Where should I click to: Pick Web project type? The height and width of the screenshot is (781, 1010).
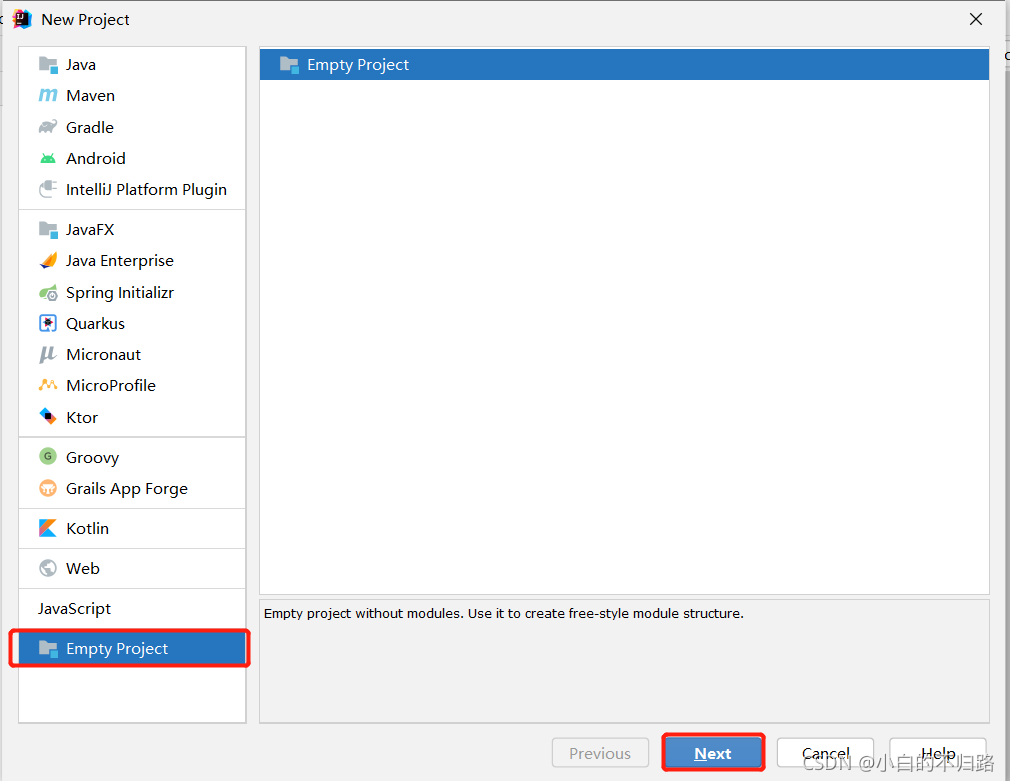point(132,568)
